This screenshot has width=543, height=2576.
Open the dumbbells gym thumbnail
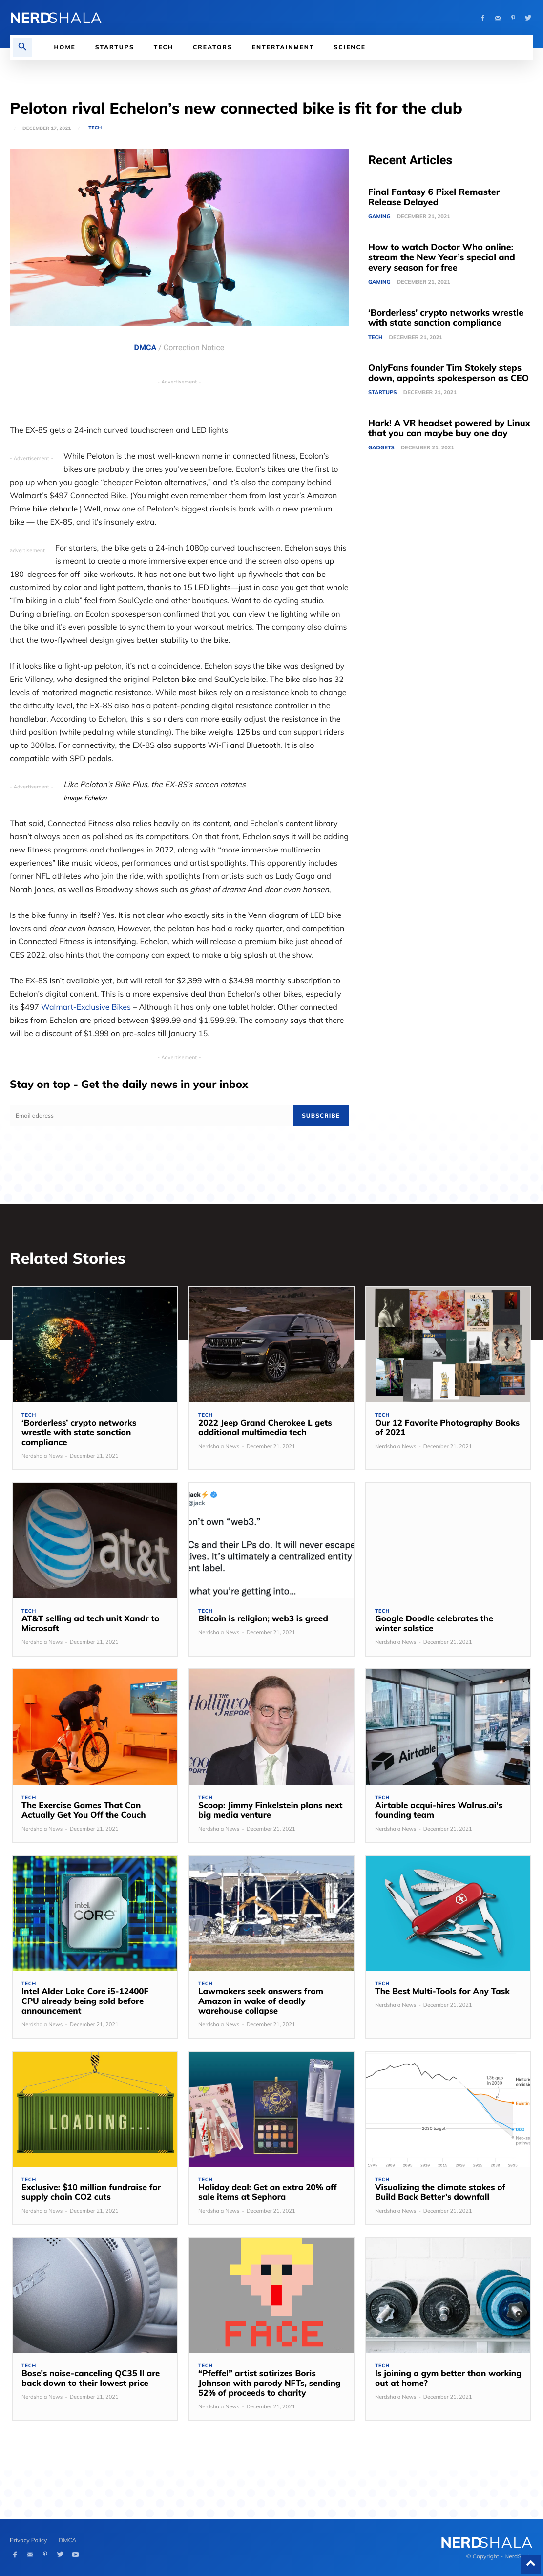click(448, 2295)
